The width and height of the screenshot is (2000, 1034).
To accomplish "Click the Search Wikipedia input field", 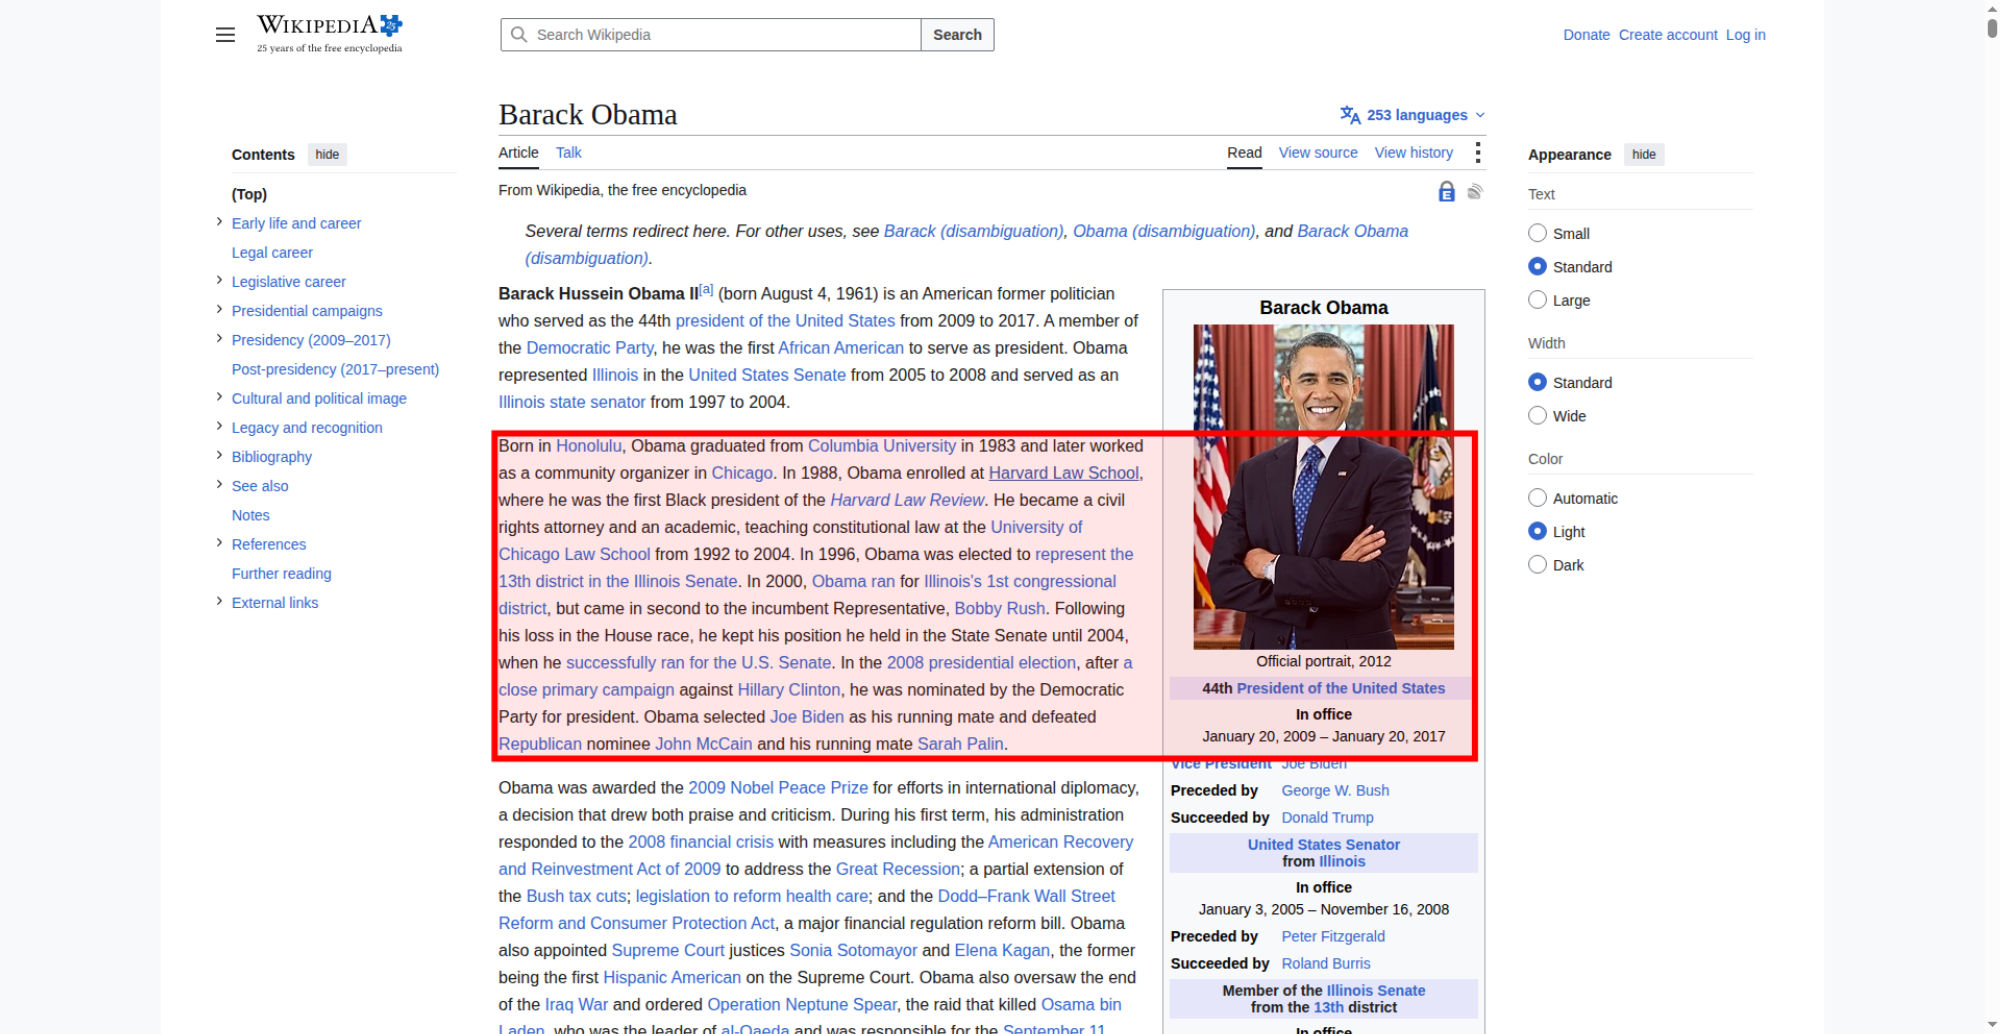I will (711, 35).
